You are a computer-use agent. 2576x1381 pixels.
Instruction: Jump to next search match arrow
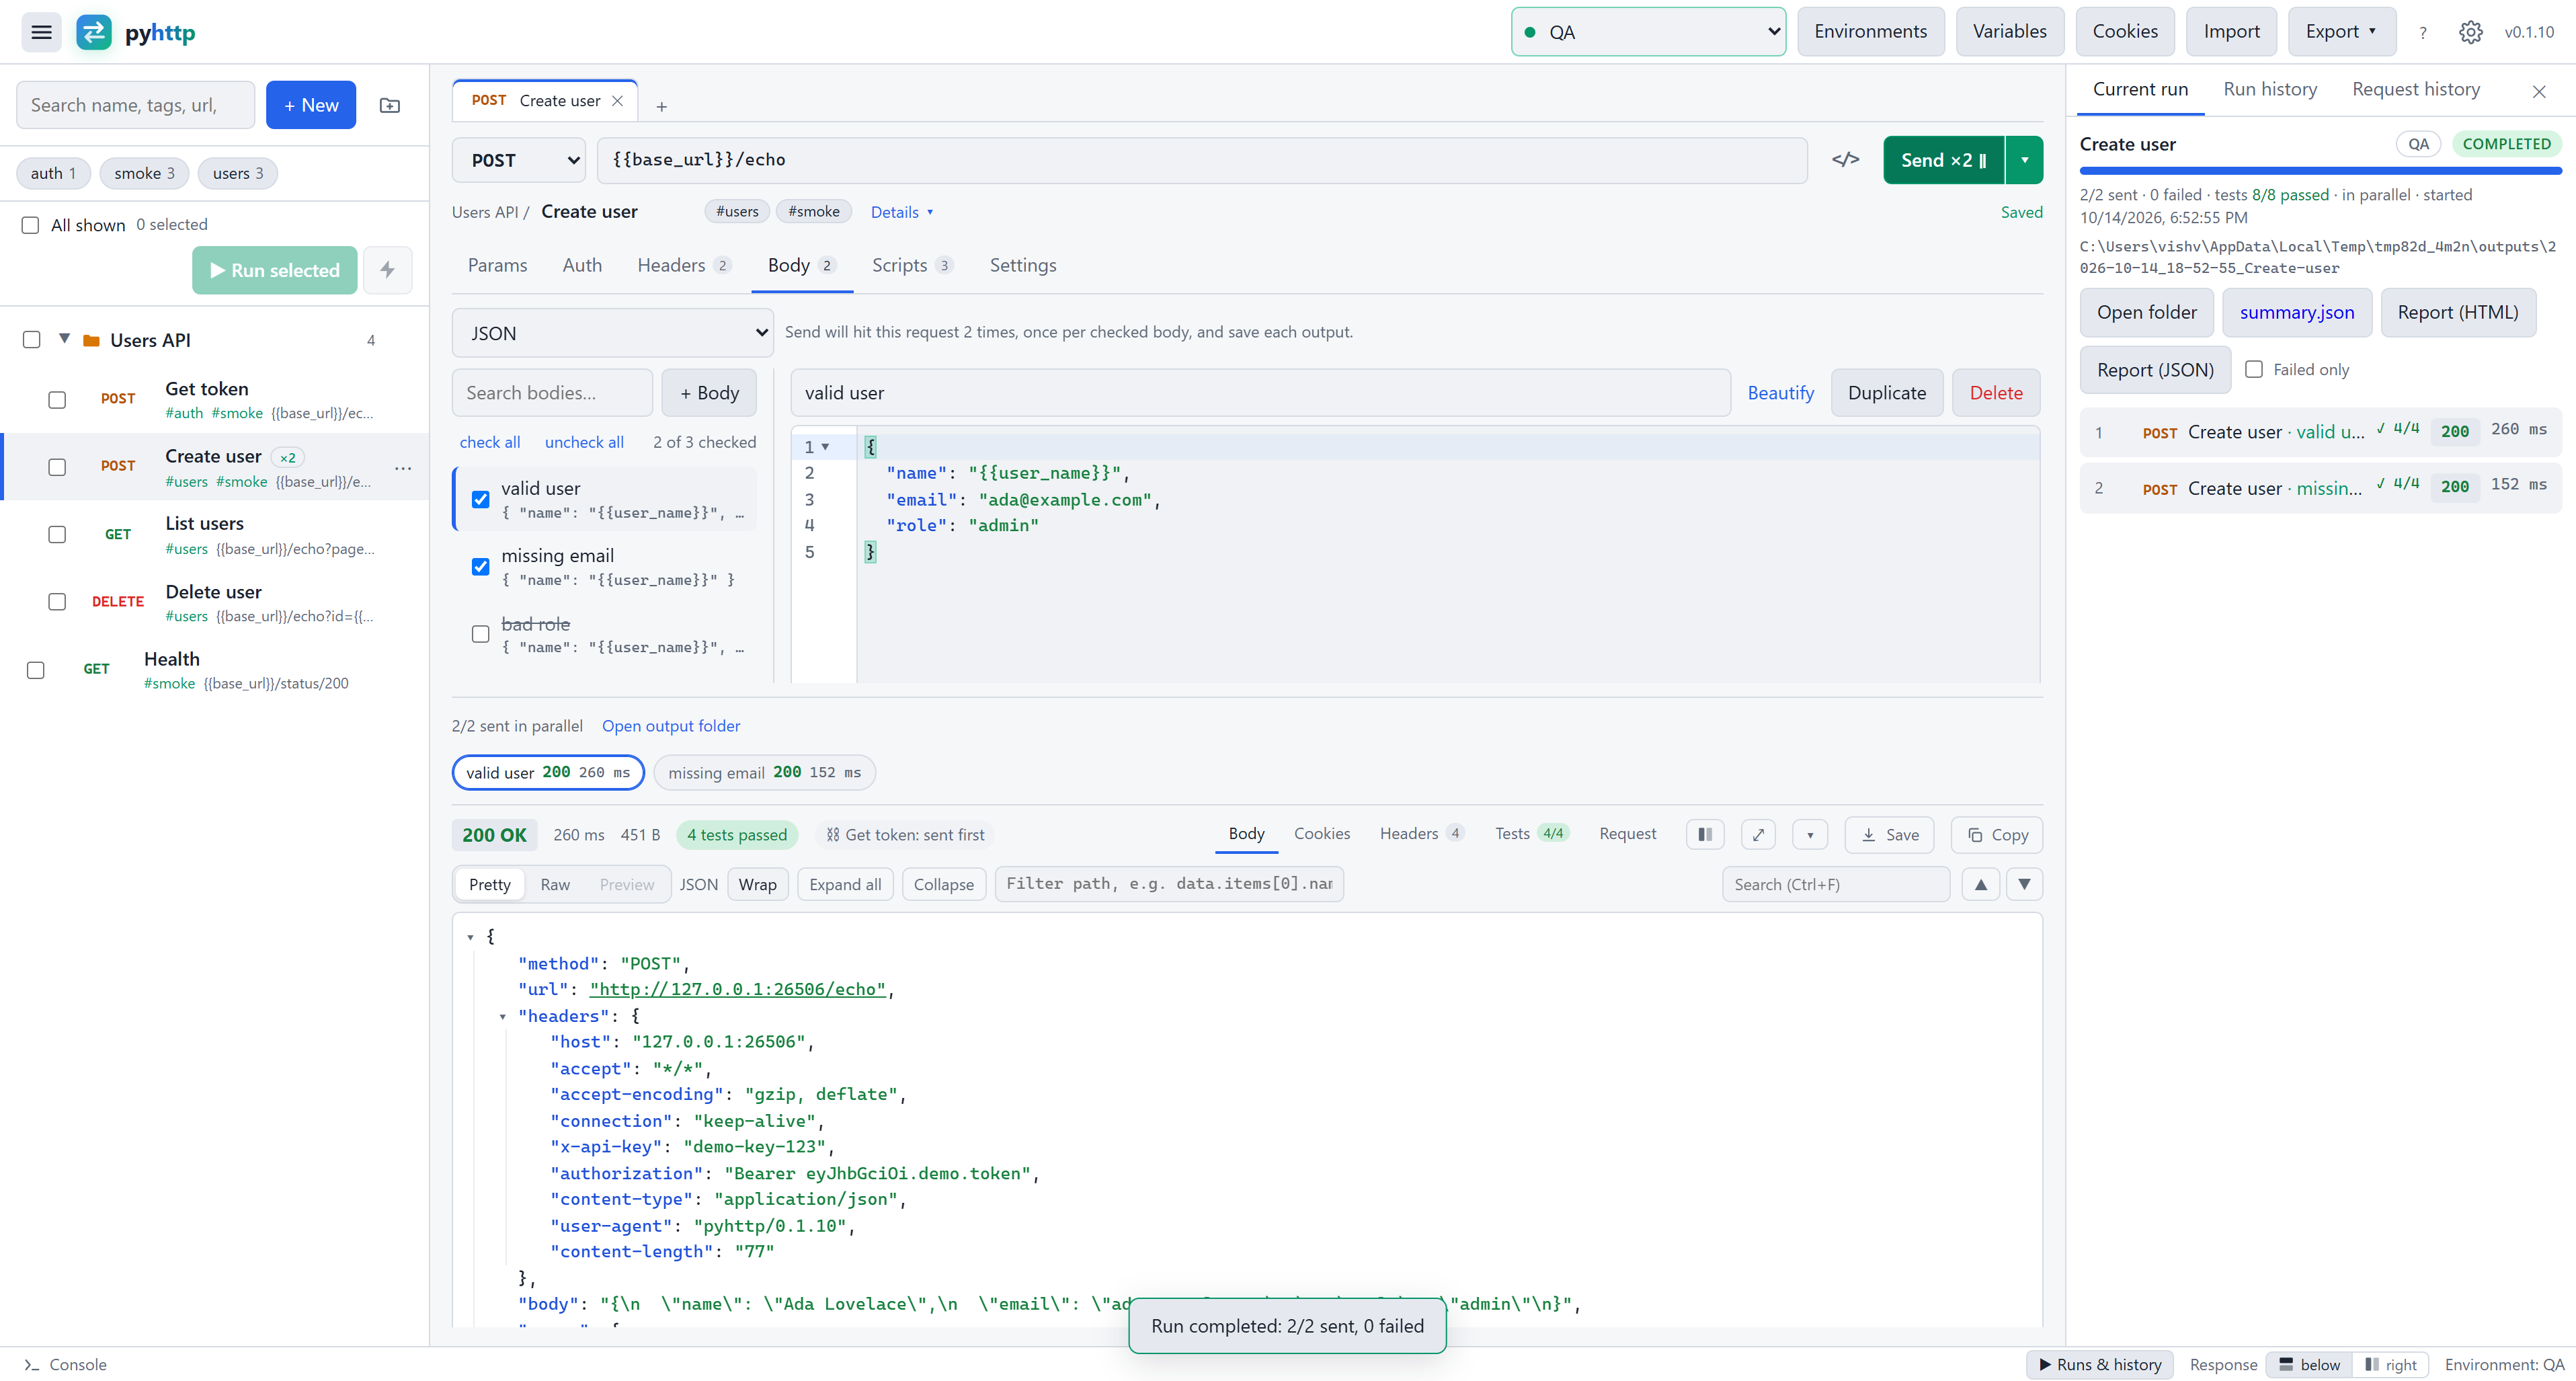2025,884
